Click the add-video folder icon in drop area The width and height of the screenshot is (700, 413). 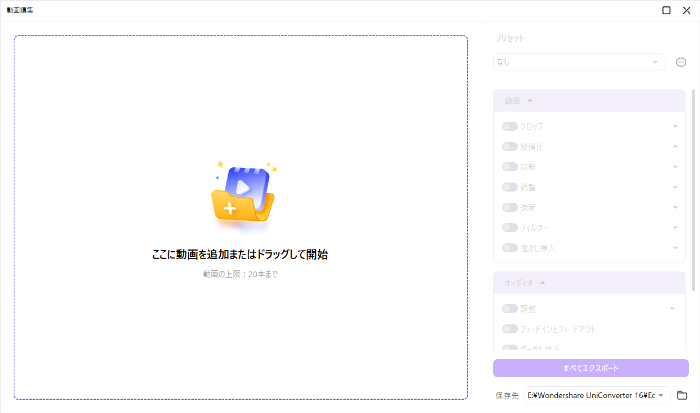[243, 195]
